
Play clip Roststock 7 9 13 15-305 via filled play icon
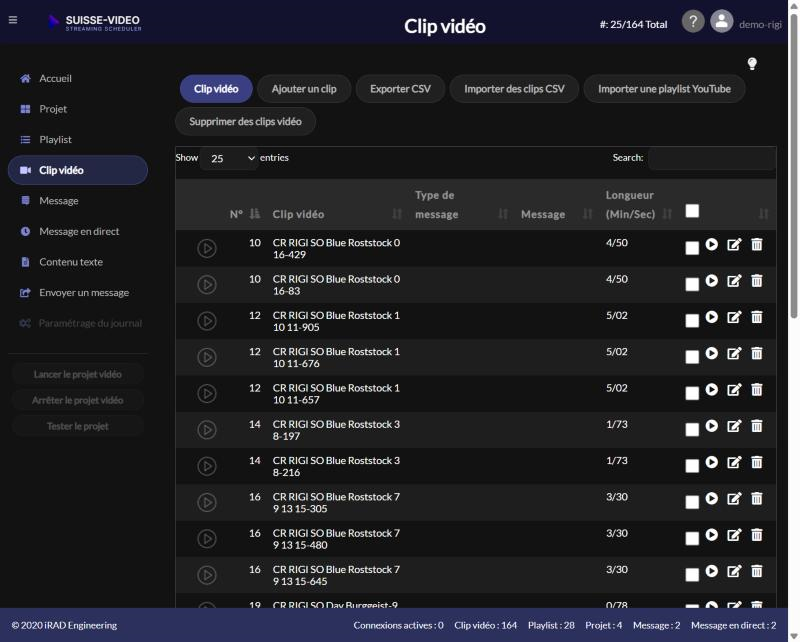(x=712, y=498)
